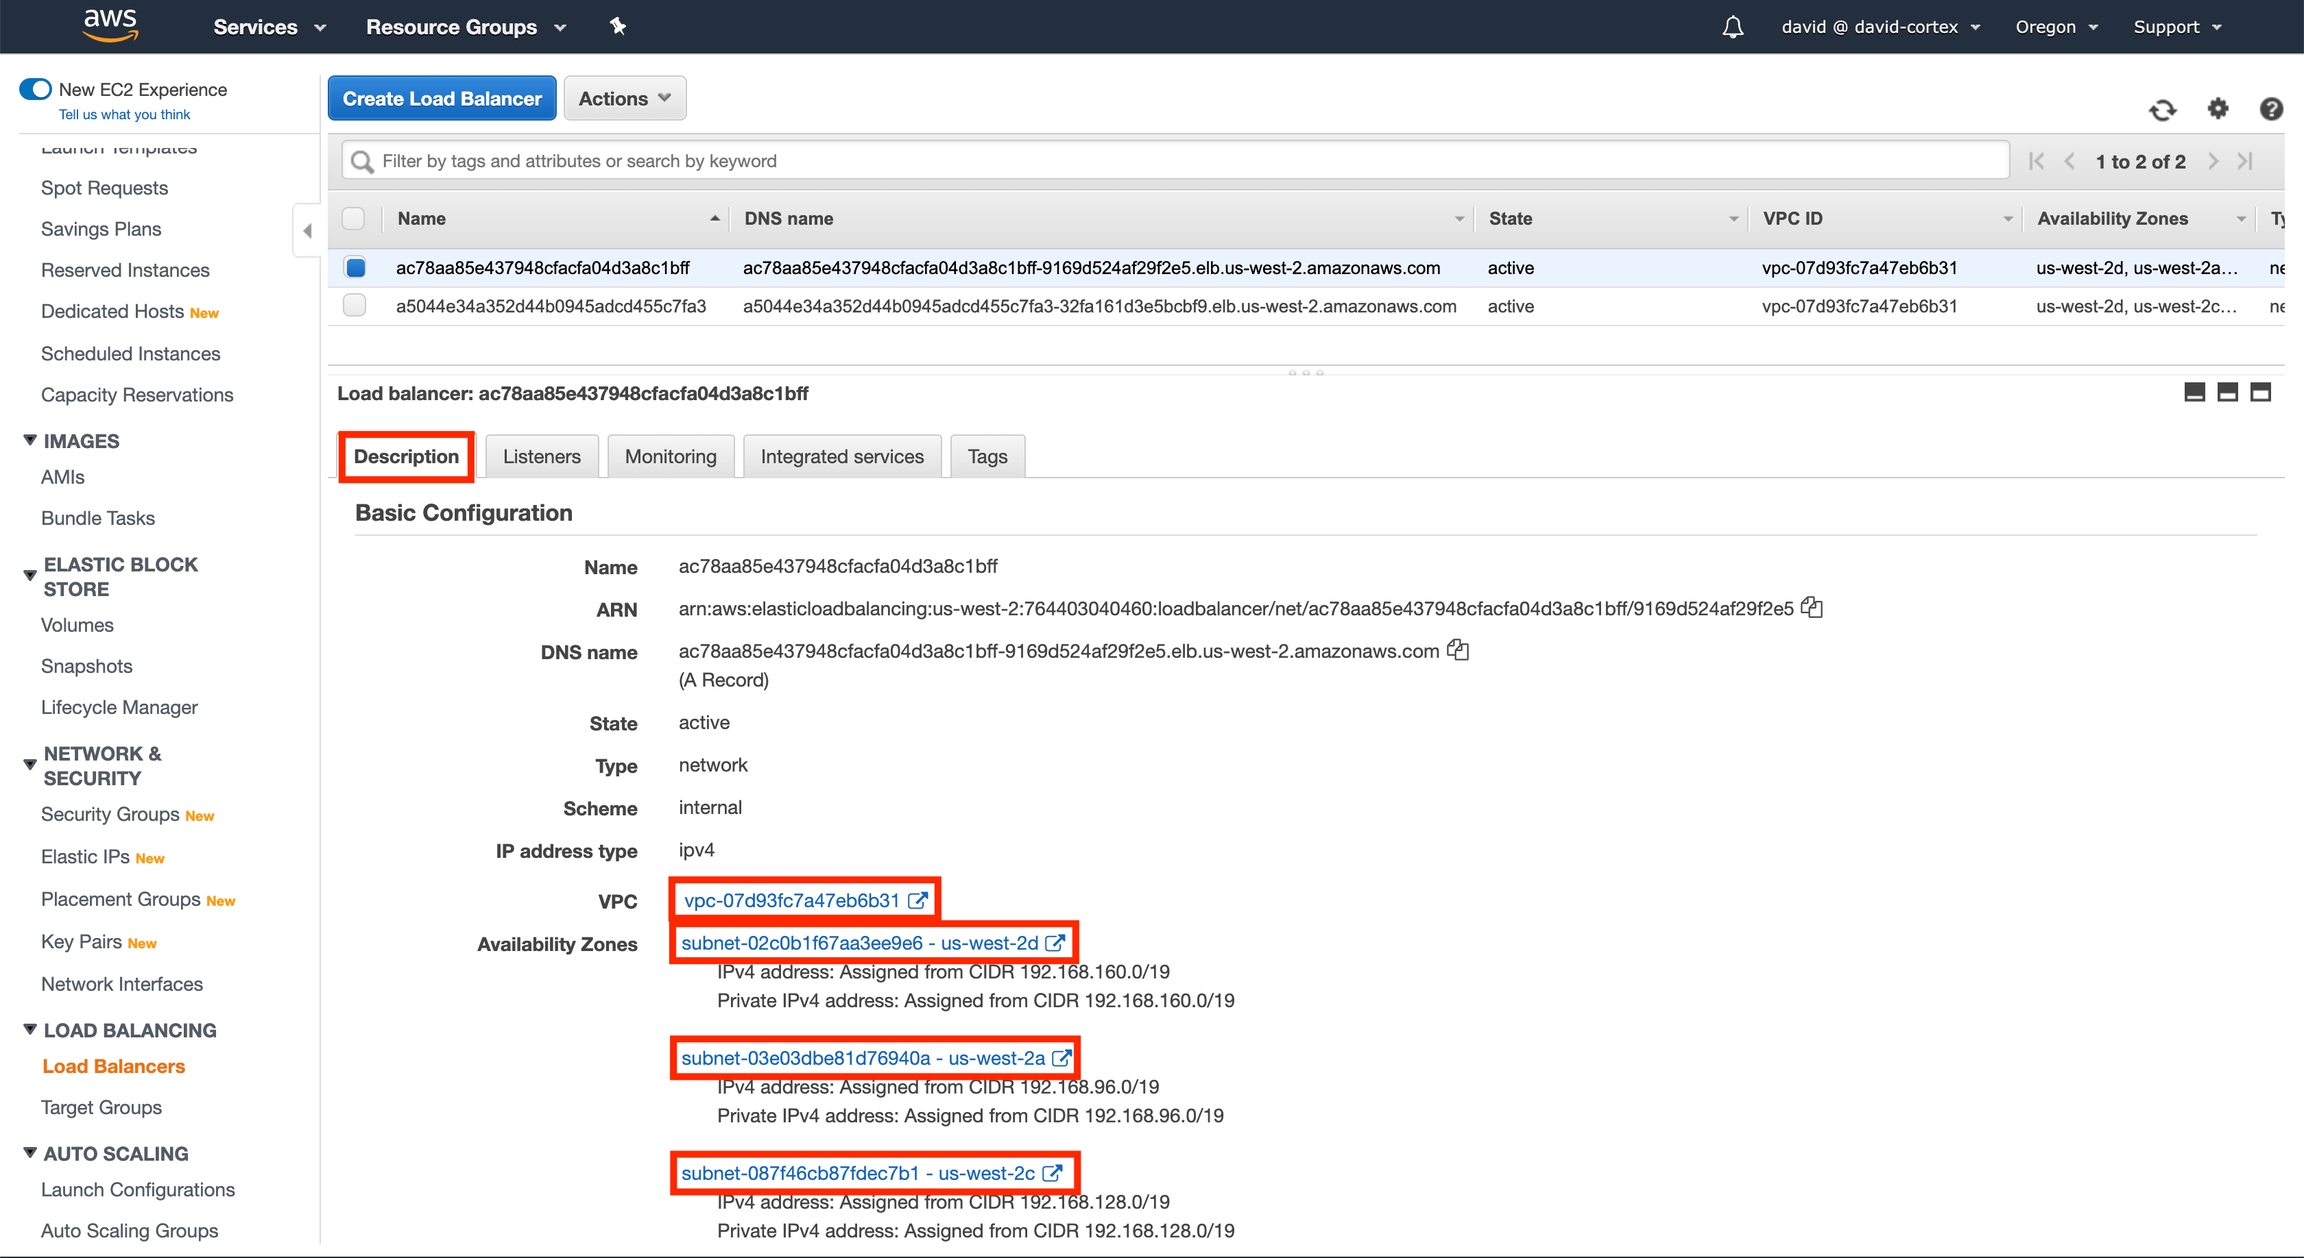Screen dimensions: 2304x1258
Task: Open table settings gear icon
Action: point(2217,108)
